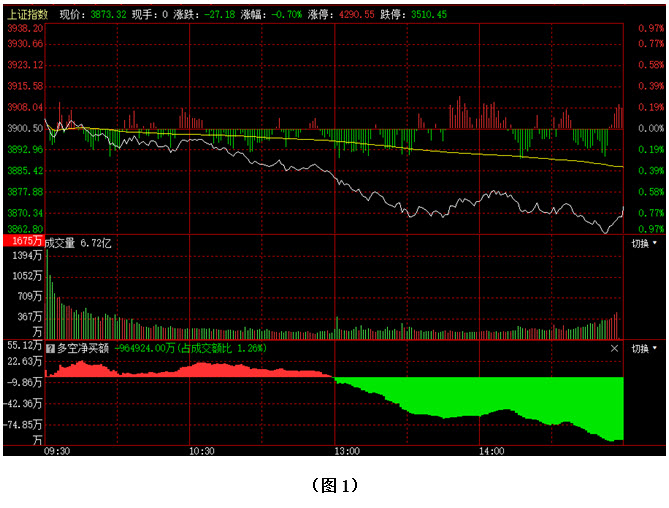The image size is (669, 508).
Task: Select the 上证指数 title label
Action: coord(27,15)
